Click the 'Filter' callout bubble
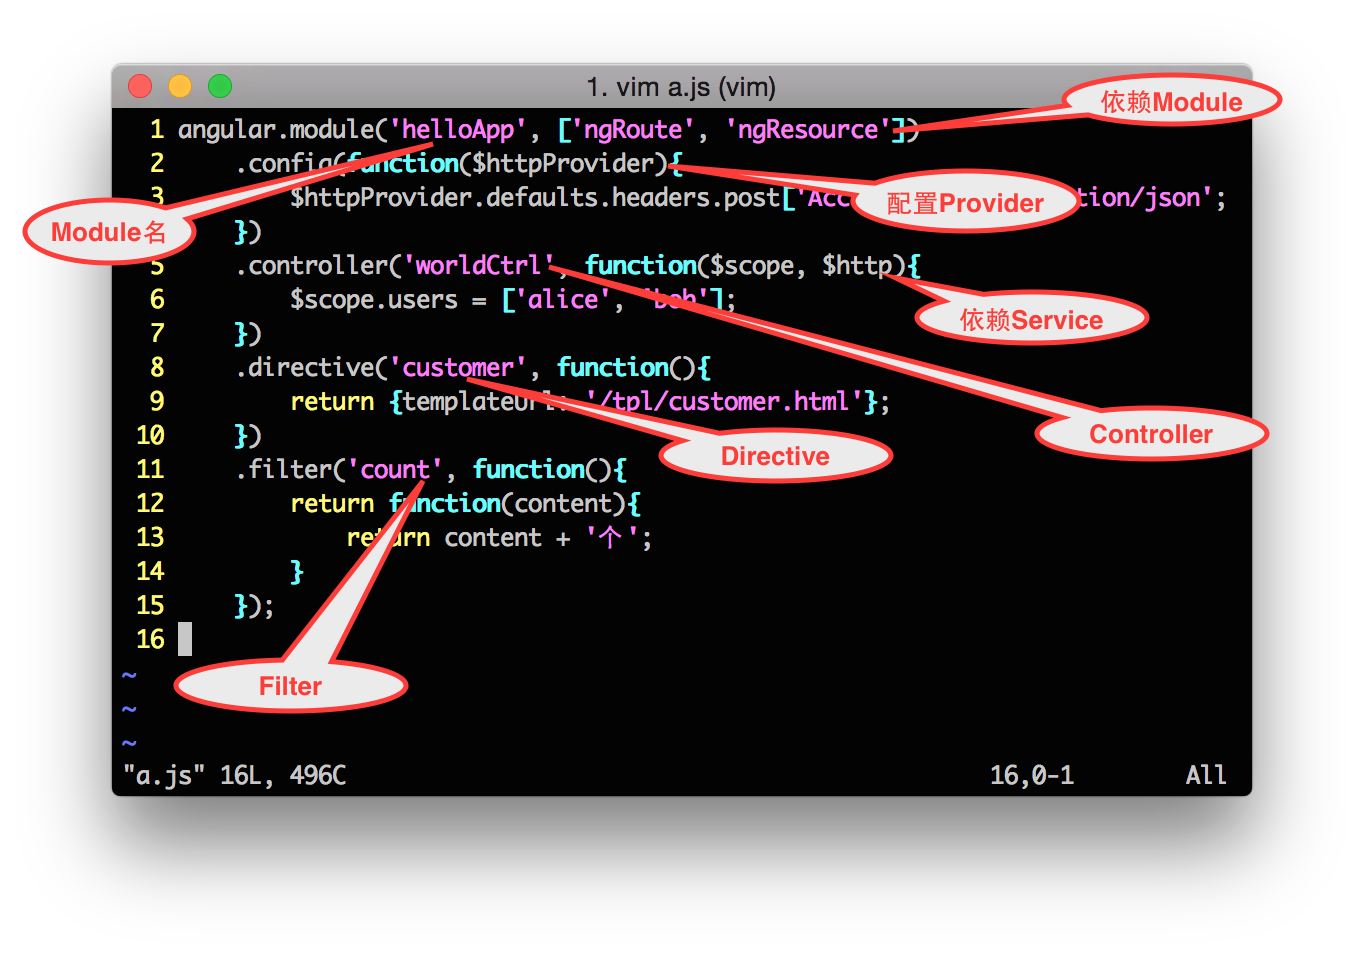Viewport: 1364px width, 956px height. [290, 686]
